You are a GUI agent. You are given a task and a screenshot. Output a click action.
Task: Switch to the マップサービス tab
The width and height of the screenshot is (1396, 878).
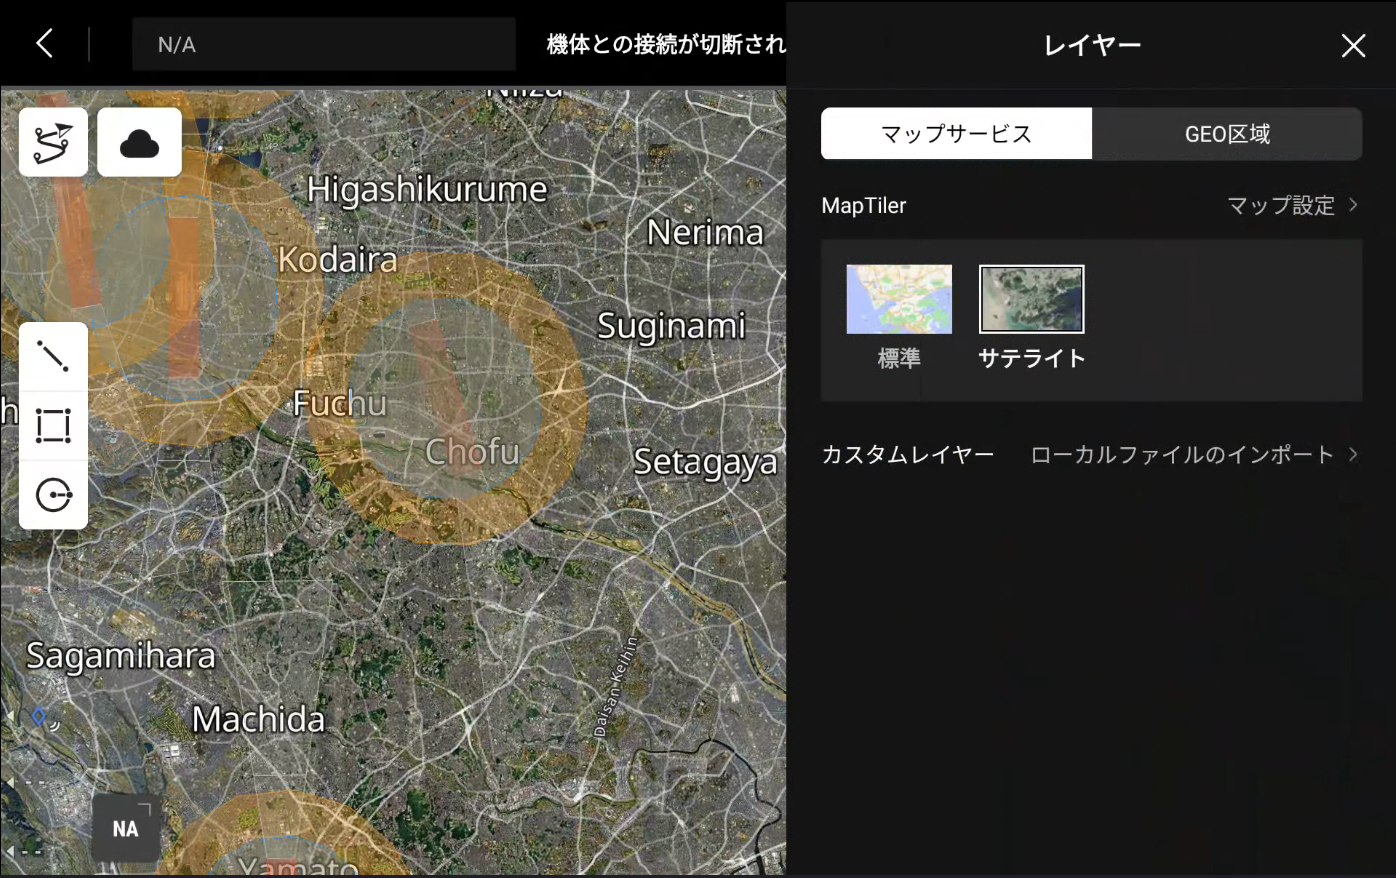click(956, 134)
